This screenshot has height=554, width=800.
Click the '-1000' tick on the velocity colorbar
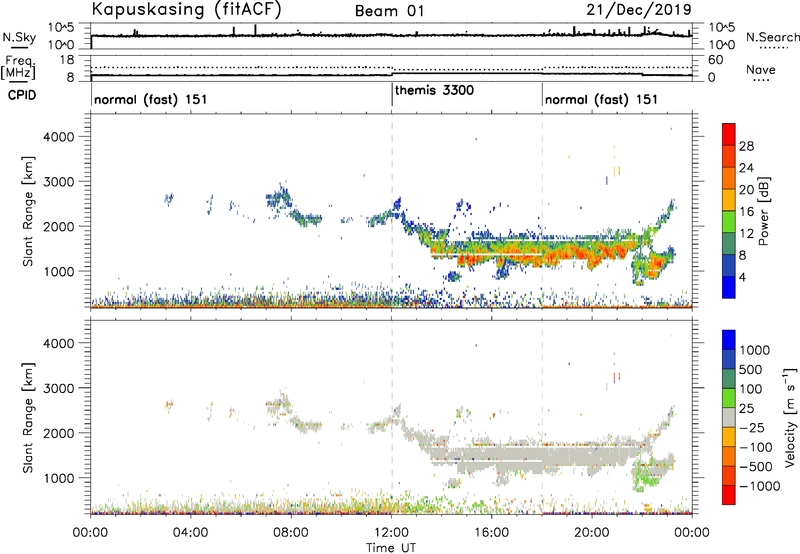pyautogui.click(x=759, y=486)
